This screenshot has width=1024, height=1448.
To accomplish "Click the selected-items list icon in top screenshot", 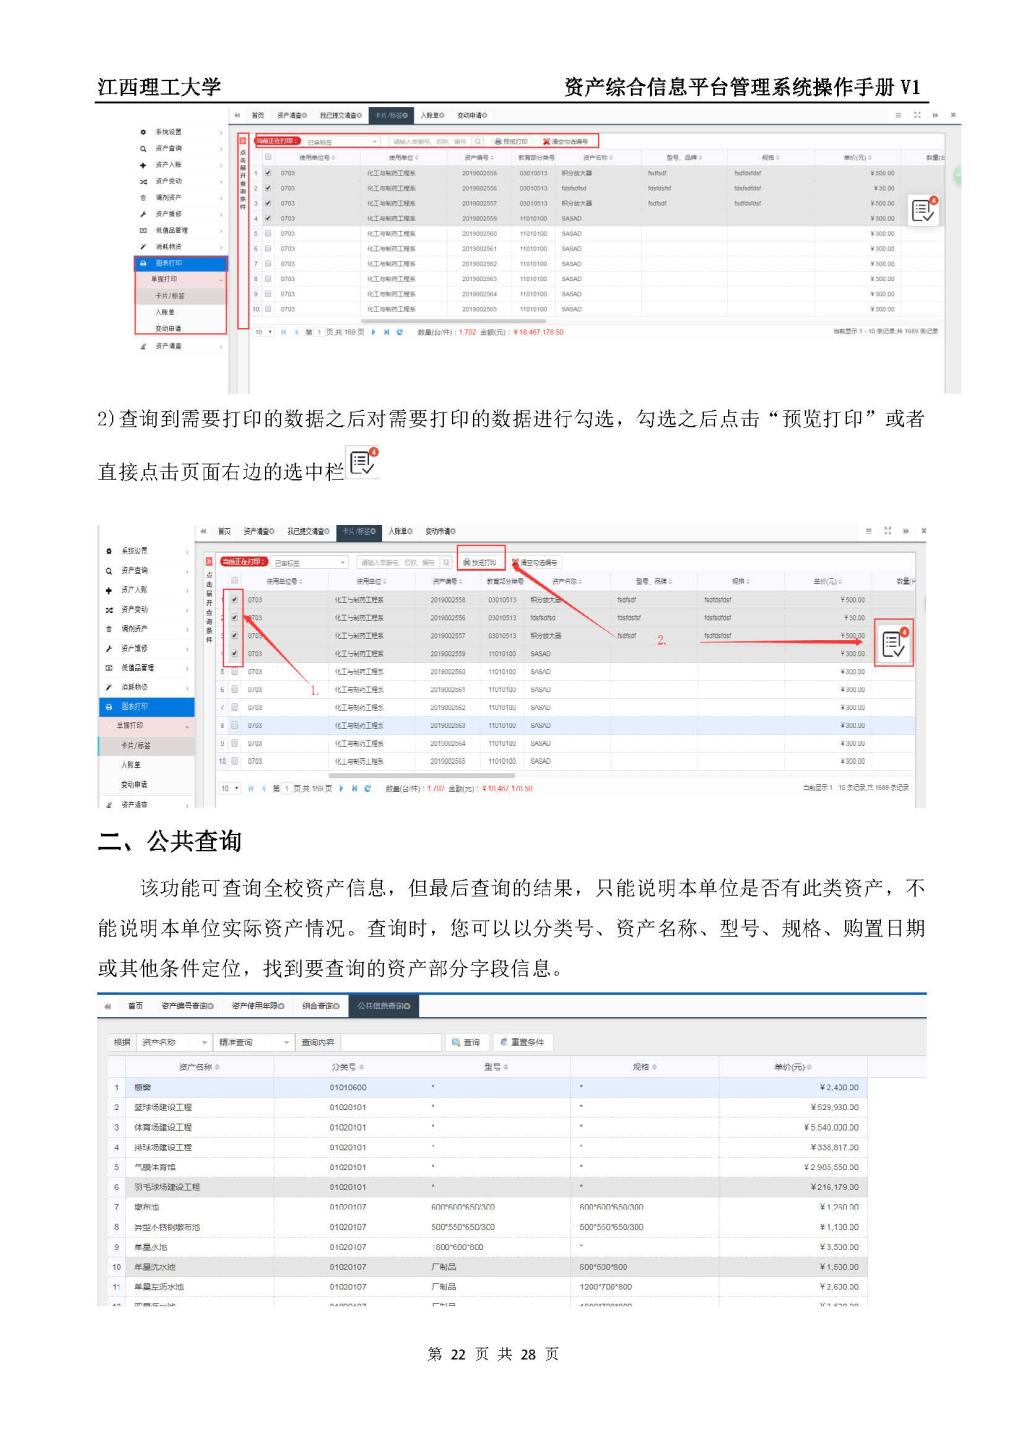I will point(923,210).
